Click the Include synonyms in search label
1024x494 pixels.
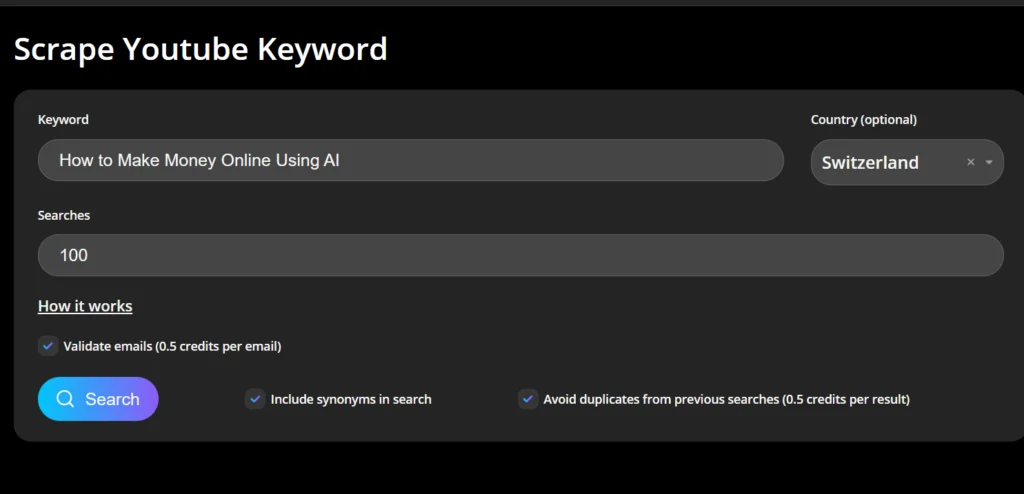(x=351, y=399)
